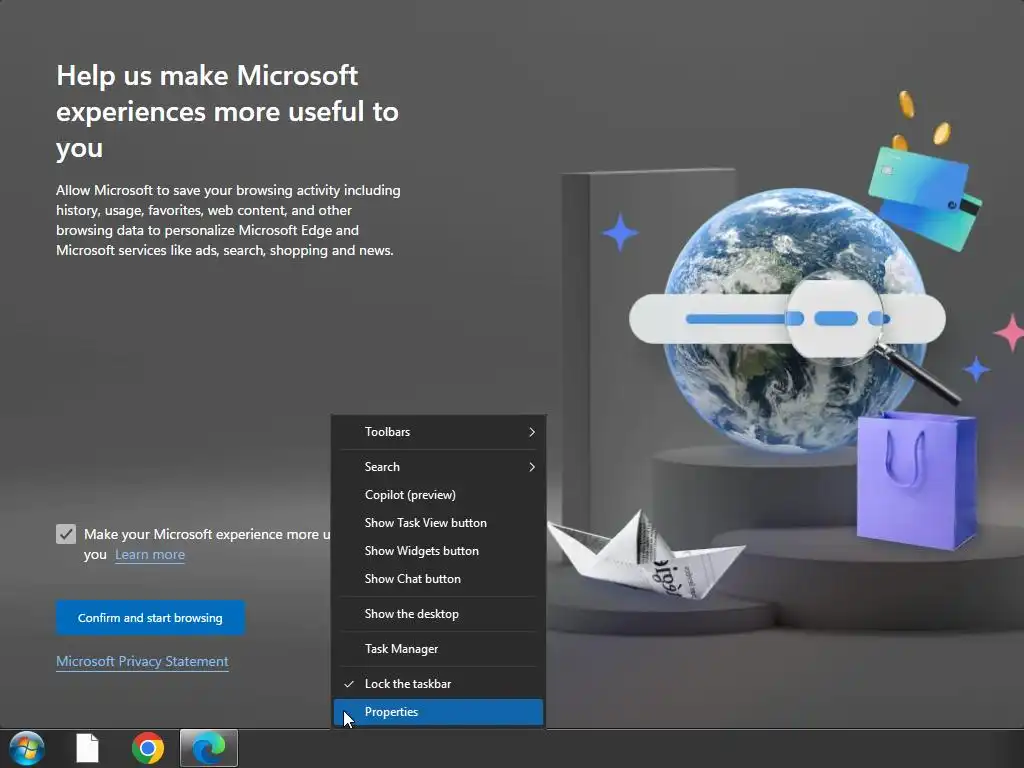Launch Google Chrome from the taskbar

pyautogui.click(x=148, y=748)
